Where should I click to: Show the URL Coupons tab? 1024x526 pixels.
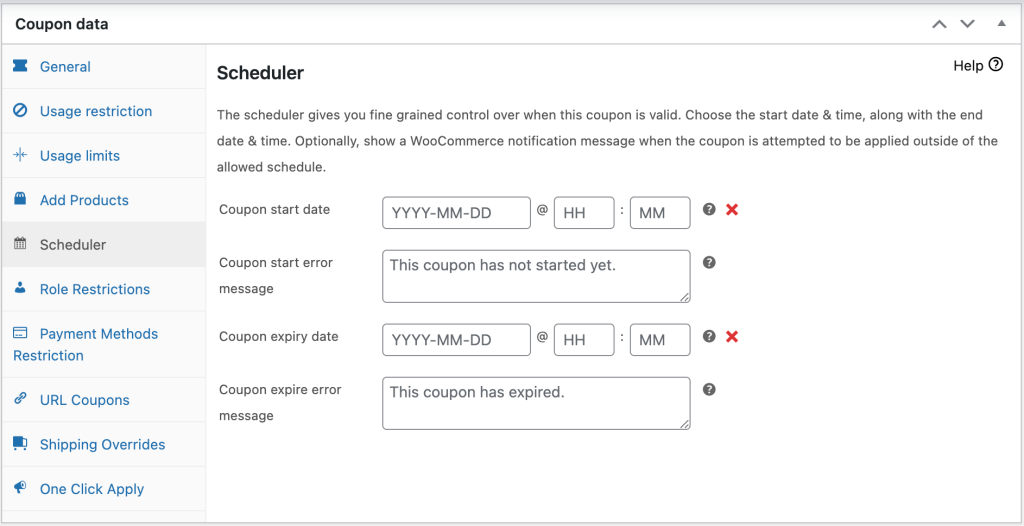click(x=84, y=400)
